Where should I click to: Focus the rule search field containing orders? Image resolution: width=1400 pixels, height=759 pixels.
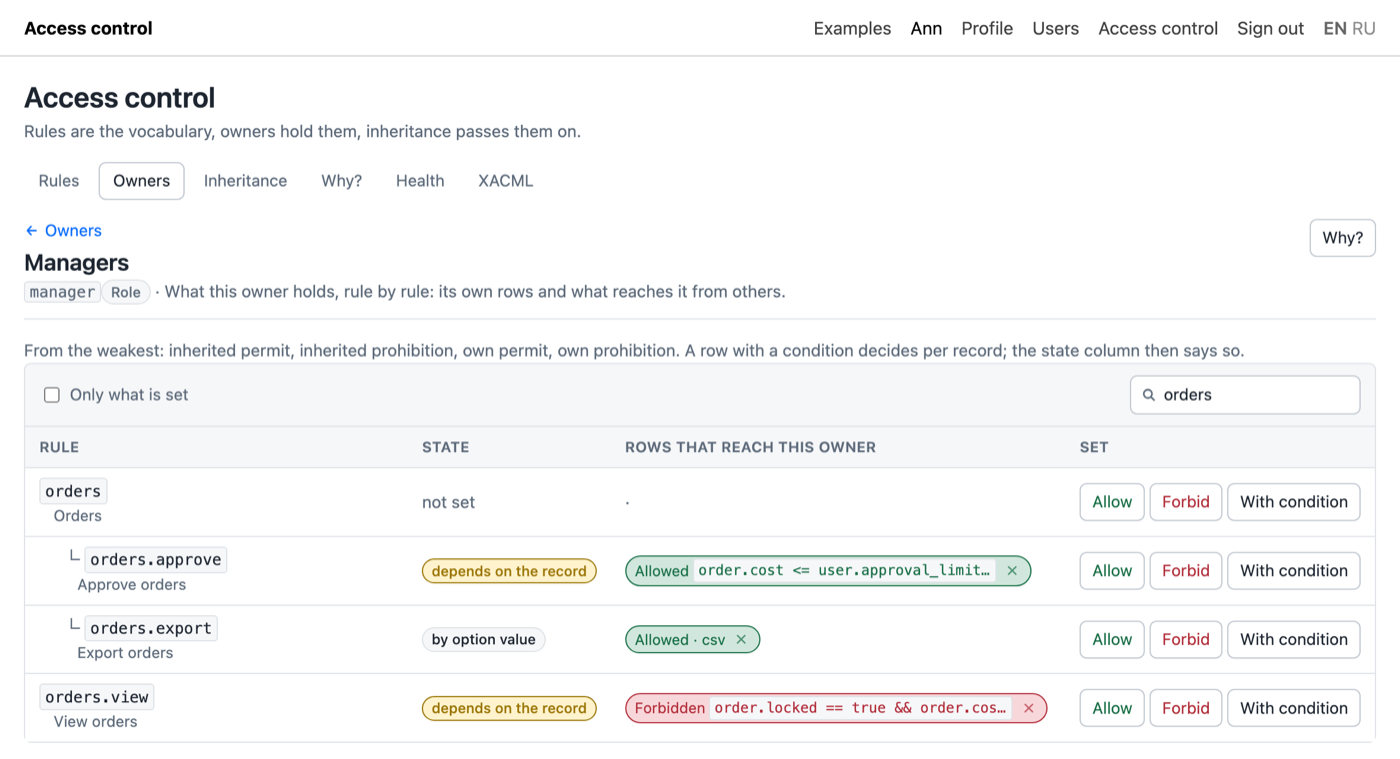coord(1245,395)
